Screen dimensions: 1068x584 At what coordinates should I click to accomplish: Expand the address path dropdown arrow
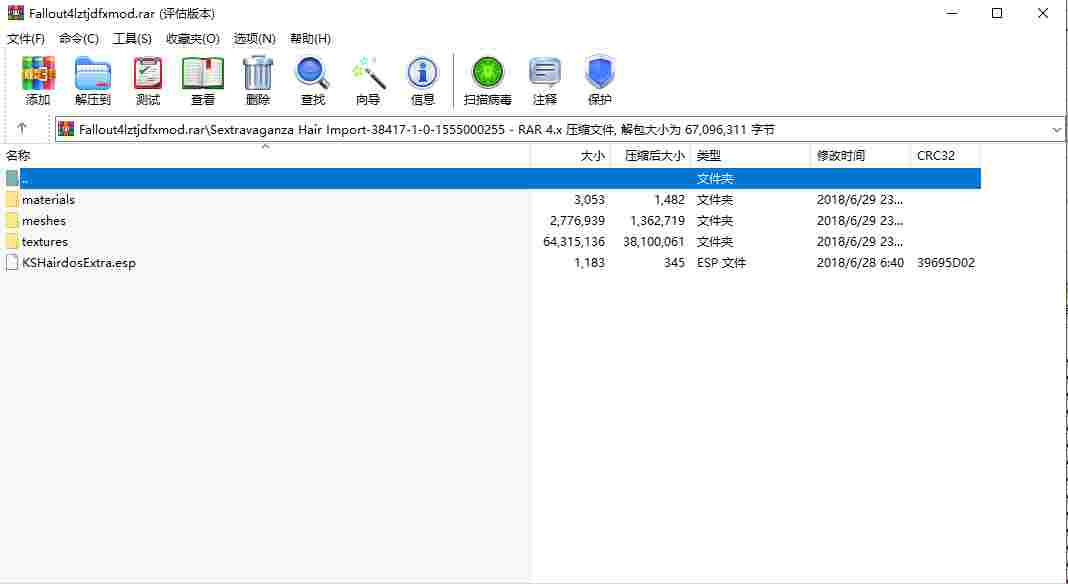pyautogui.click(x=1056, y=129)
